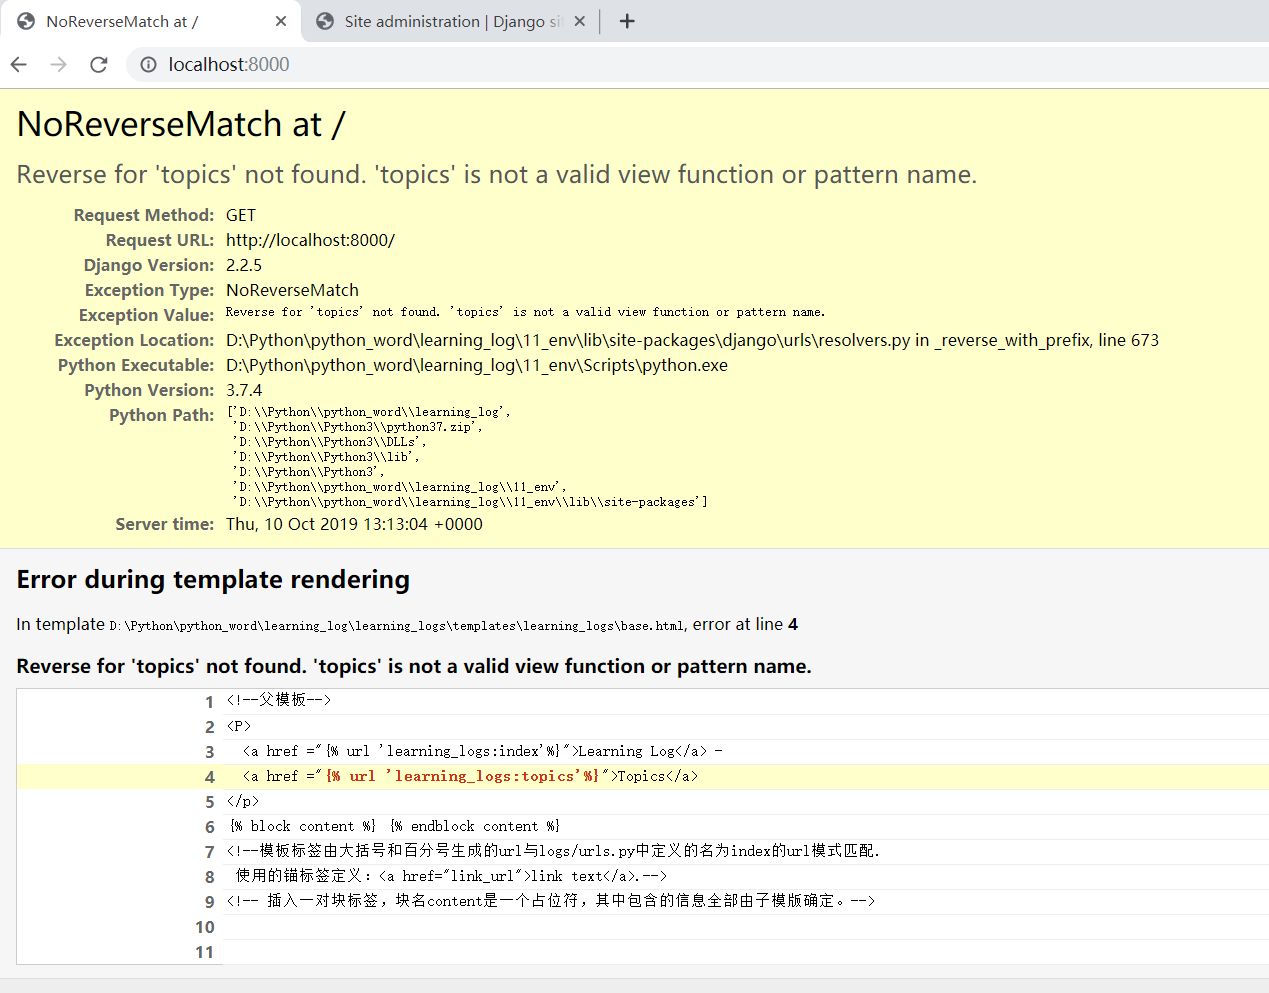This screenshot has height=993, width=1269.
Task: Click code line 3 with learning_logs:index
Action: click(x=482, y=751)
